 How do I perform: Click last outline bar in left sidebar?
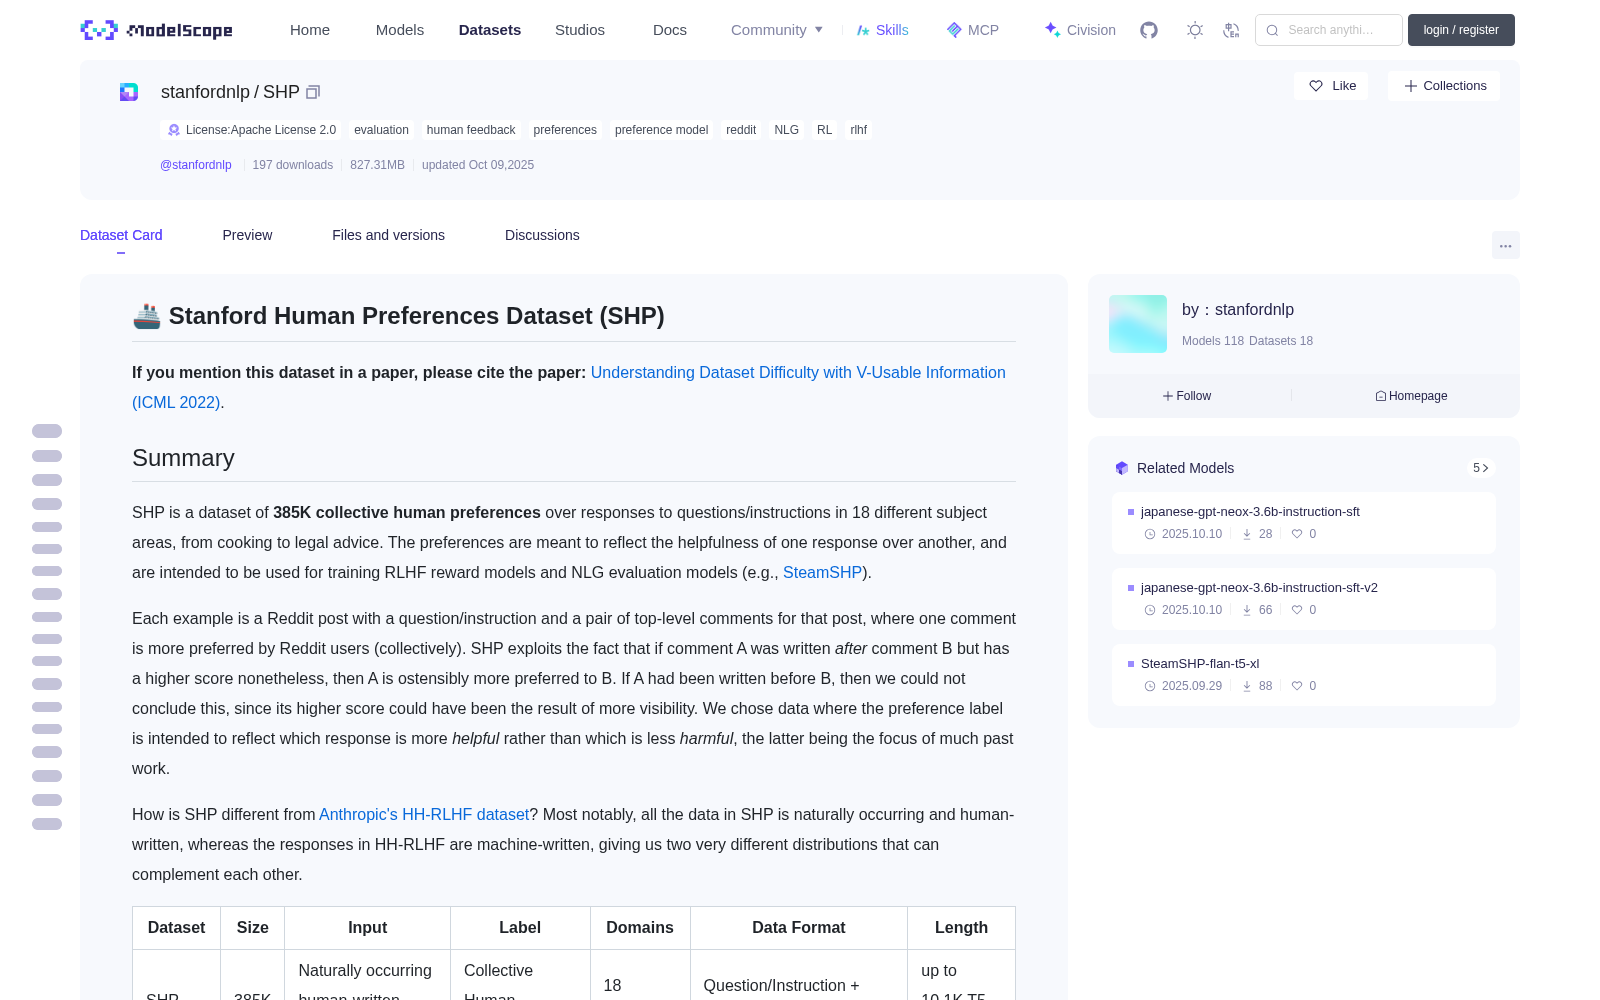point(47,824)
